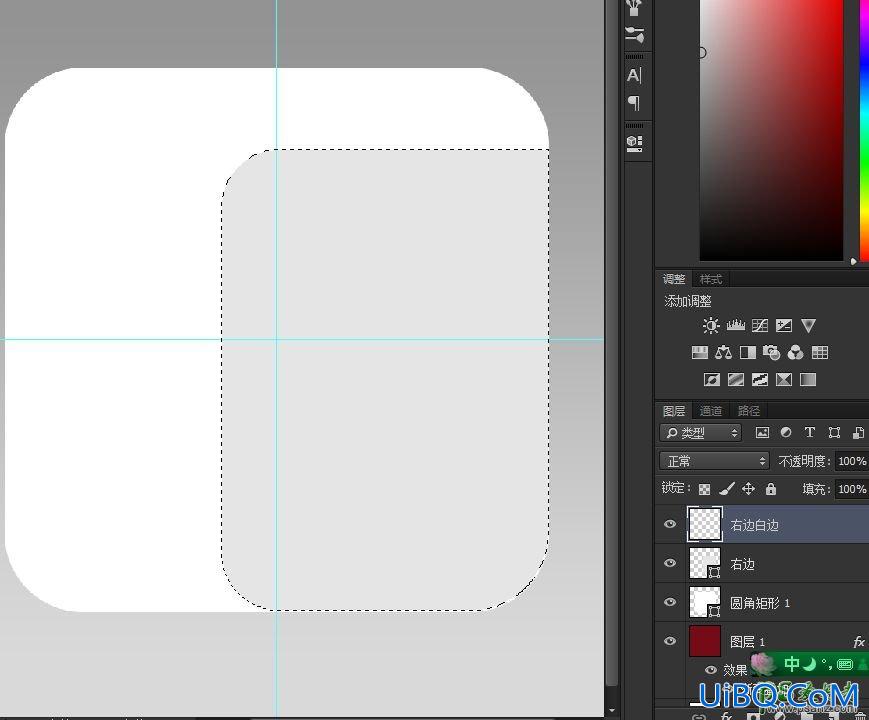This screenshot has width=869, height=720.
Task: Open layer effects fx on 图层 1
Action: tap(858, 642)
